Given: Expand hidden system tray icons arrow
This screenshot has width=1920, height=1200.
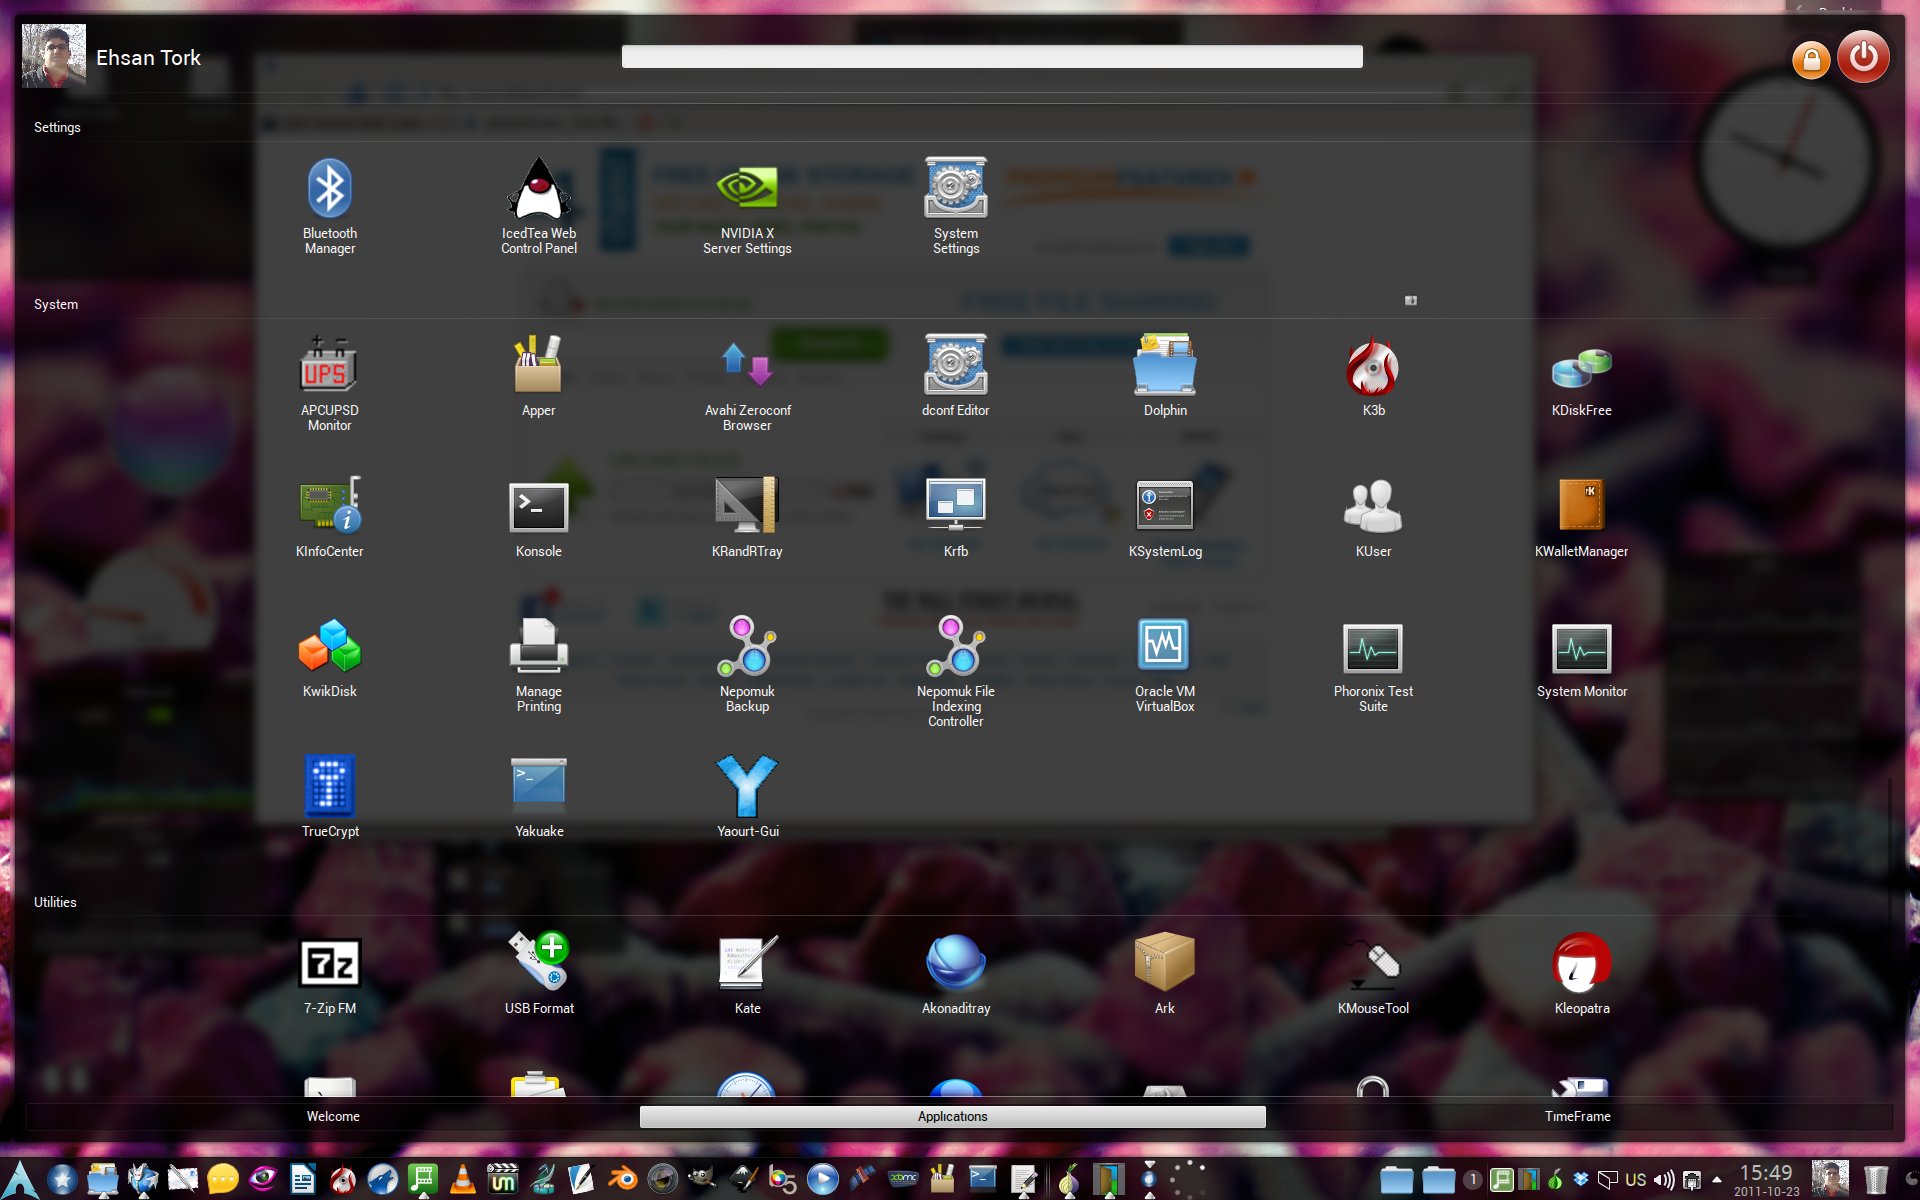Looking at the screenshot, I should point(1717,1180).
